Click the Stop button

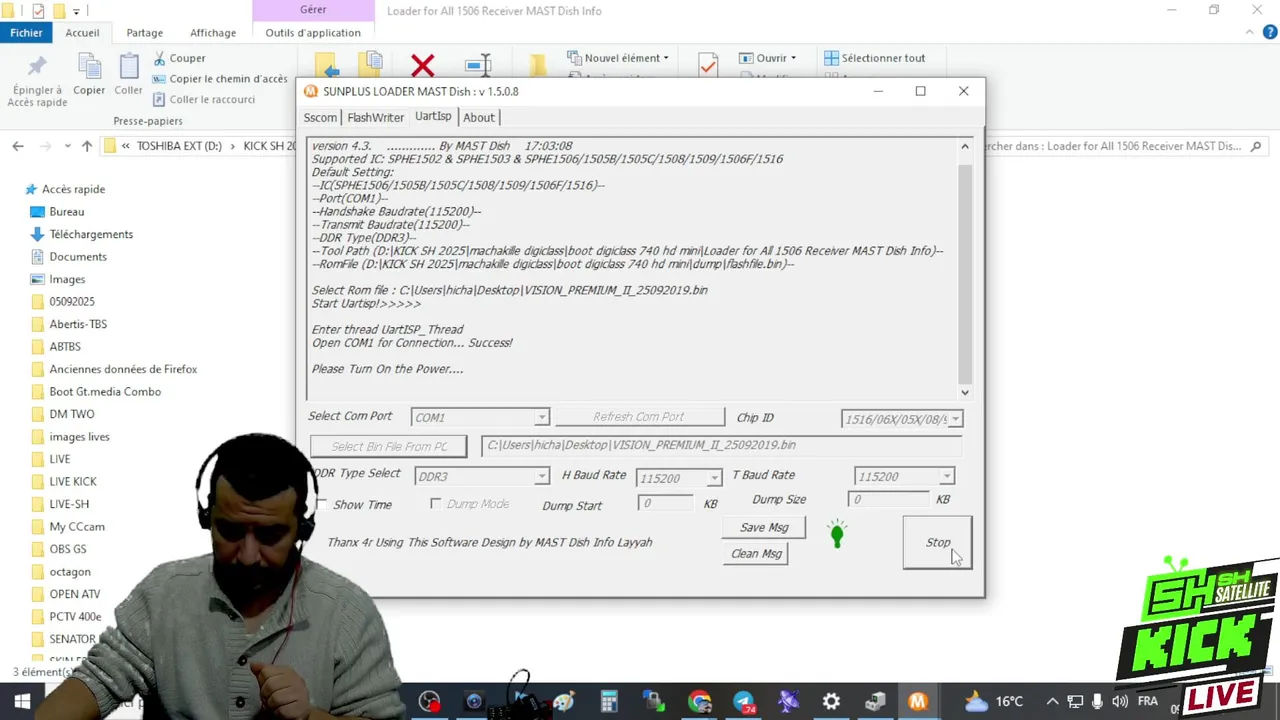point(937,542)
